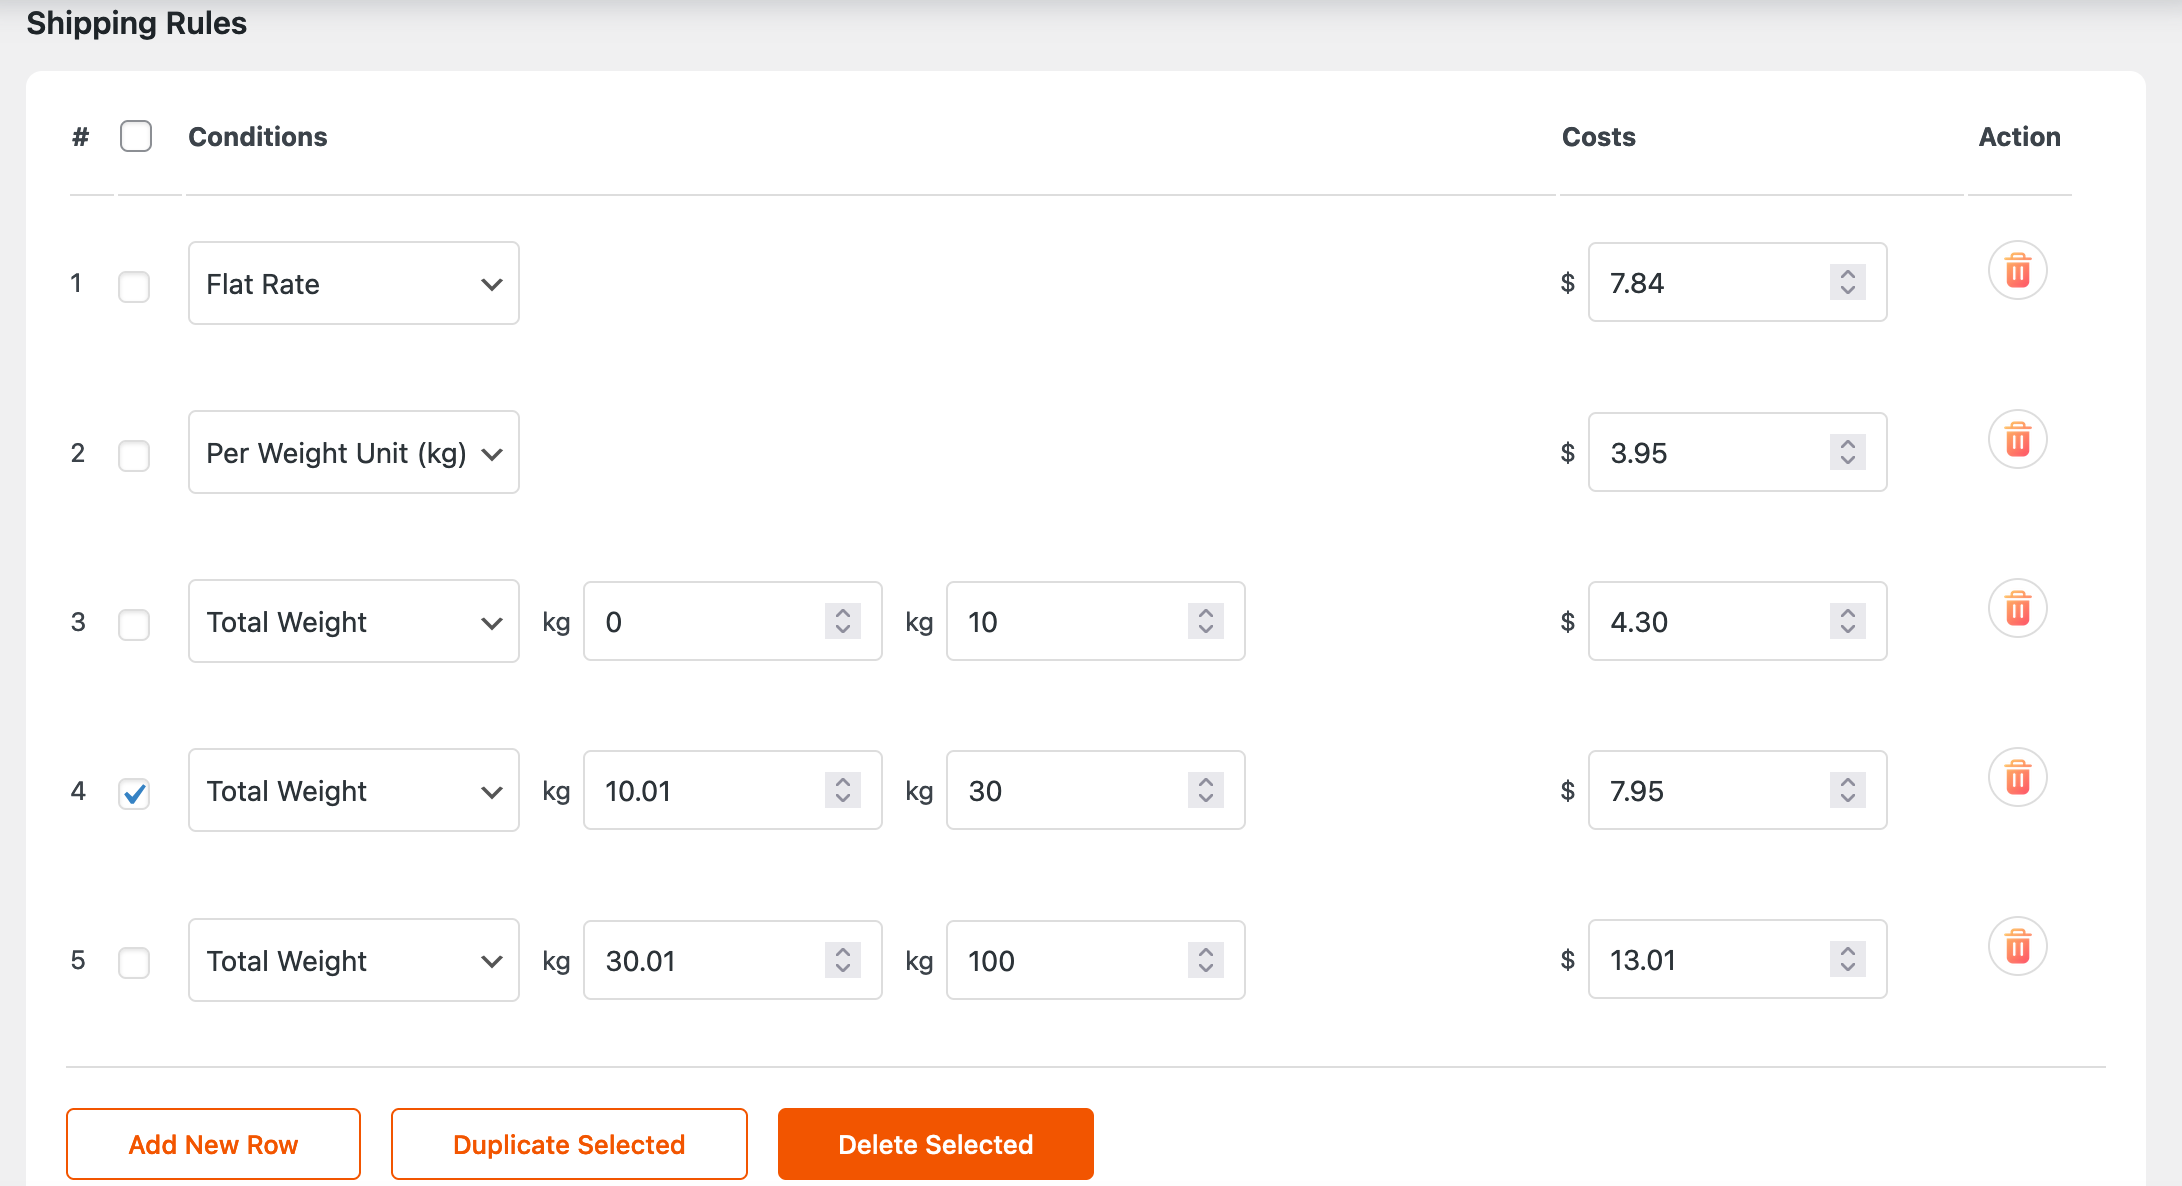Uncheck the row 4 checkbox
The image size is (2182, 1186).
pyautogui.click(x=134, y=794)
